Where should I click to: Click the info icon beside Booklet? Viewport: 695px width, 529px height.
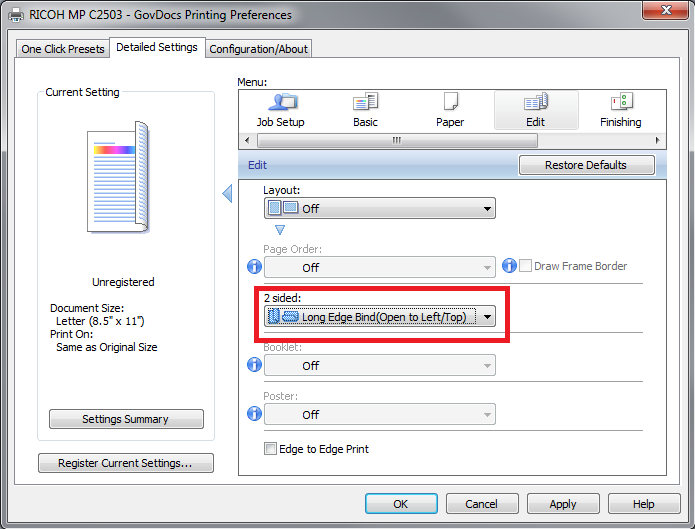pyautogui.click(x=254, y=364)
